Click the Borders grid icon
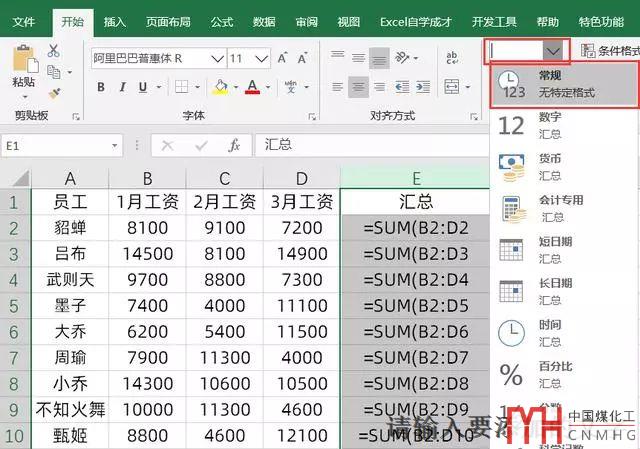 182,88
